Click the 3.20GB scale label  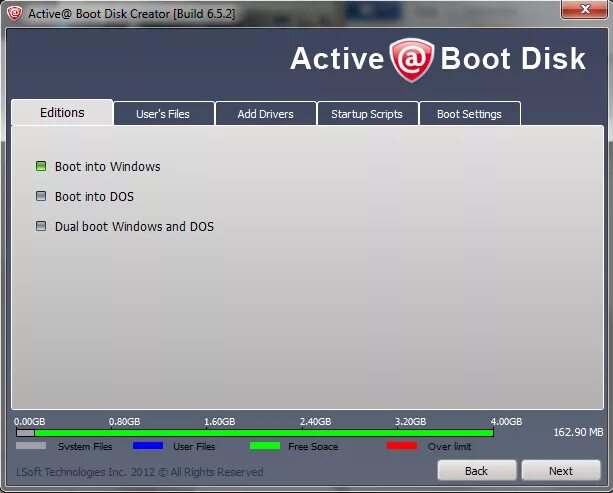click(410, 421)
